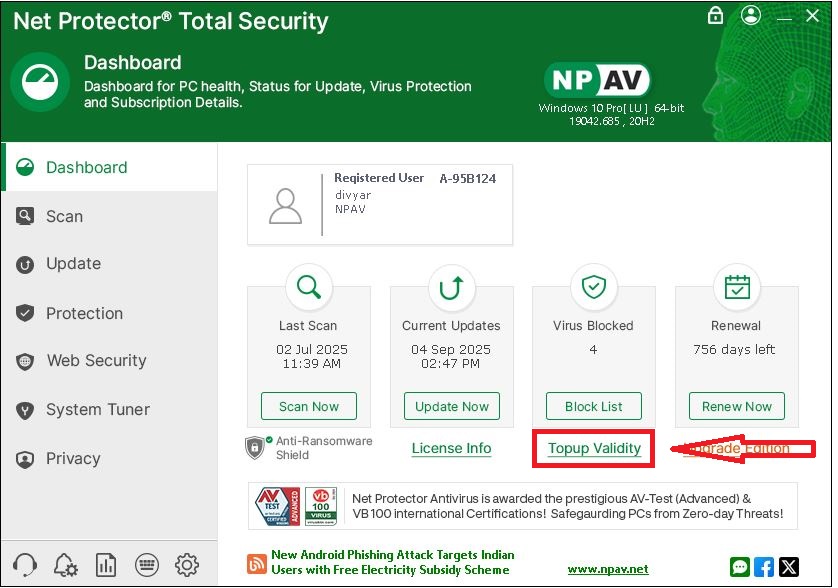Screen dimensions: 838x588
Task: Click the Update Now button
Action: 452,406
